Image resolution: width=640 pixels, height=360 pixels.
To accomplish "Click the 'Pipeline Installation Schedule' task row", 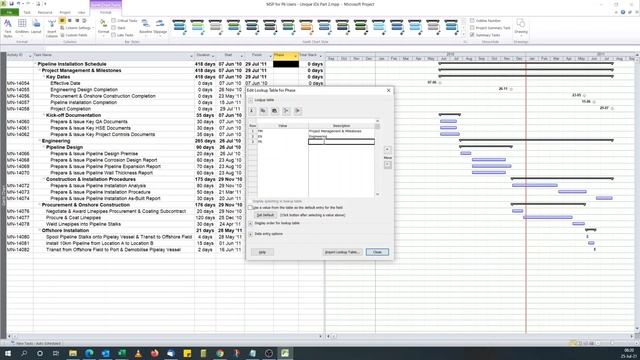I will click(x=72, y=64).
